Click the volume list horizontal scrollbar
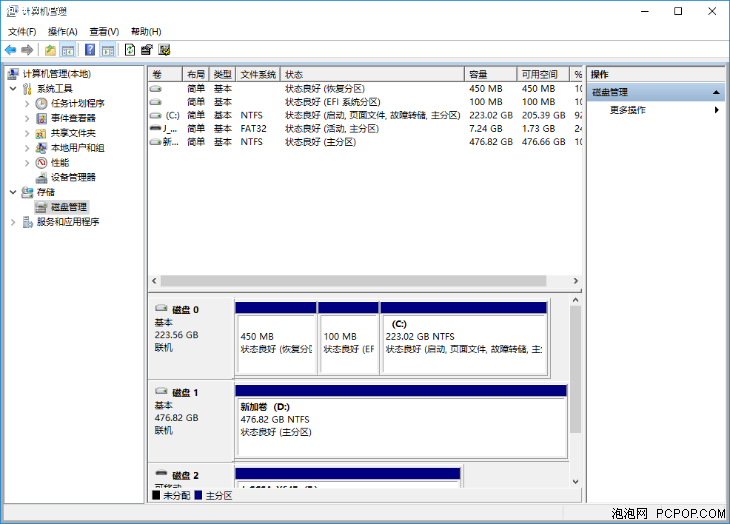Viewport: 730px width, 524px height. coord(353,281)
